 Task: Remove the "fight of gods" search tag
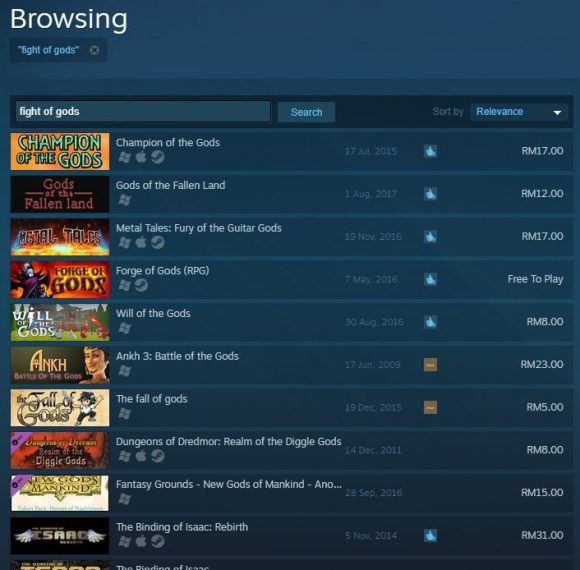click(94, 50)
